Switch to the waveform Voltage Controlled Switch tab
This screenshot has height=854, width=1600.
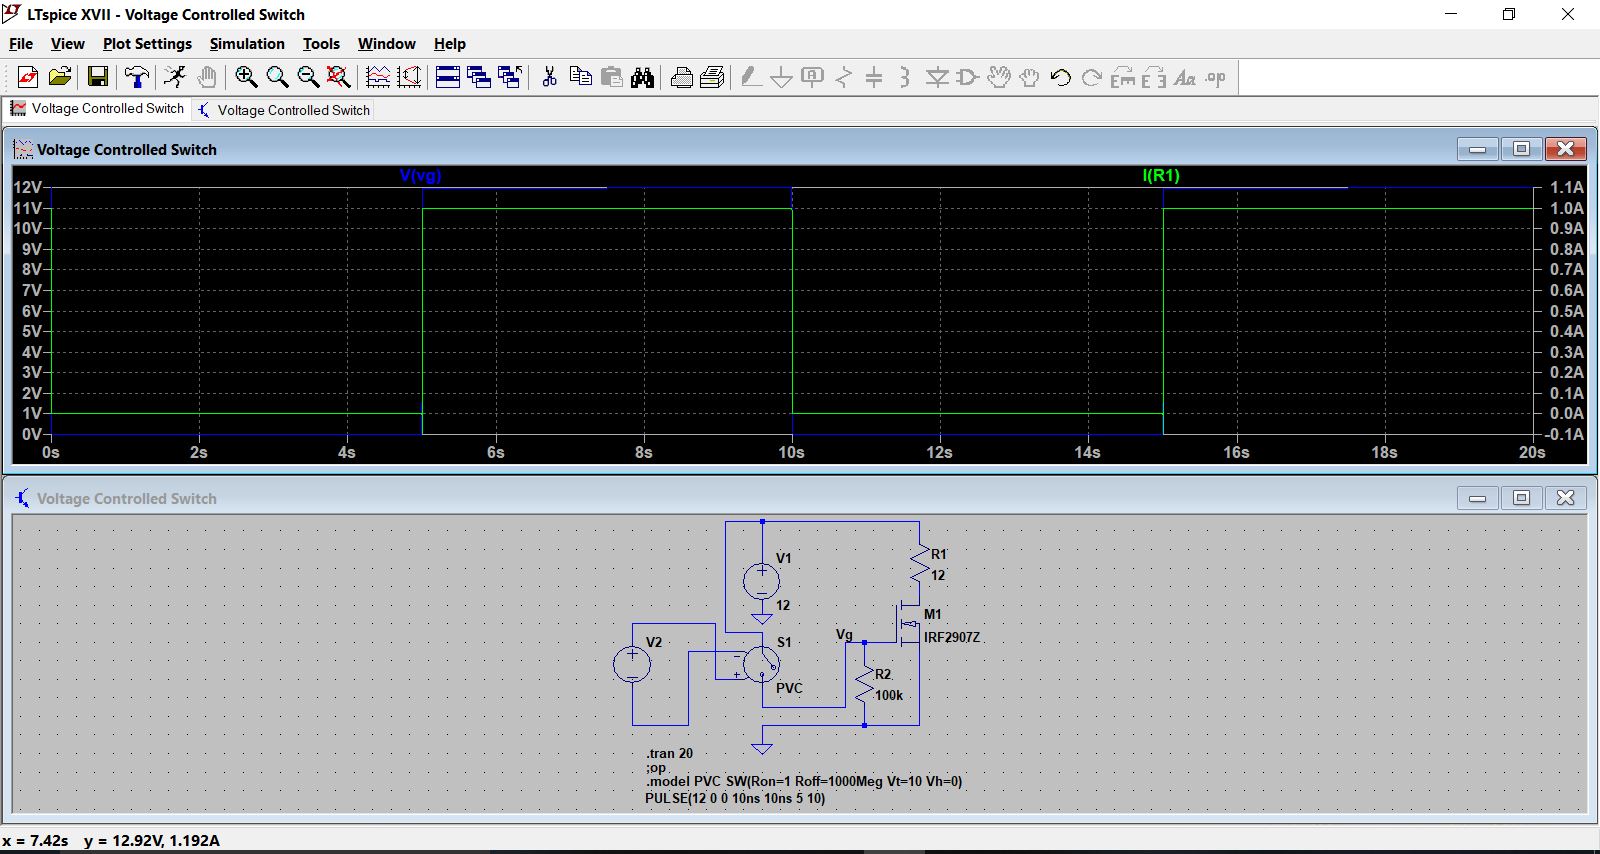click(x=98, y=108)
